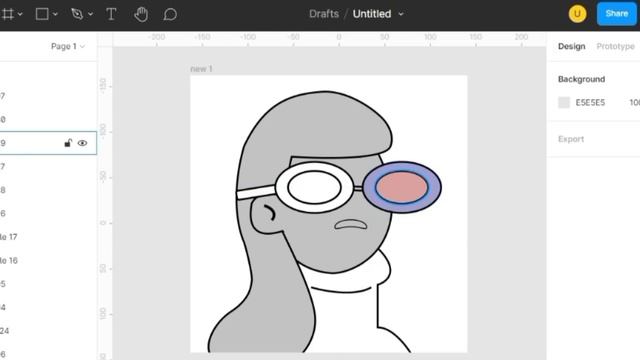This screenshot has height=360, width=640.
Task: Open the Background color swatch
Action: [x=564, y=102]
